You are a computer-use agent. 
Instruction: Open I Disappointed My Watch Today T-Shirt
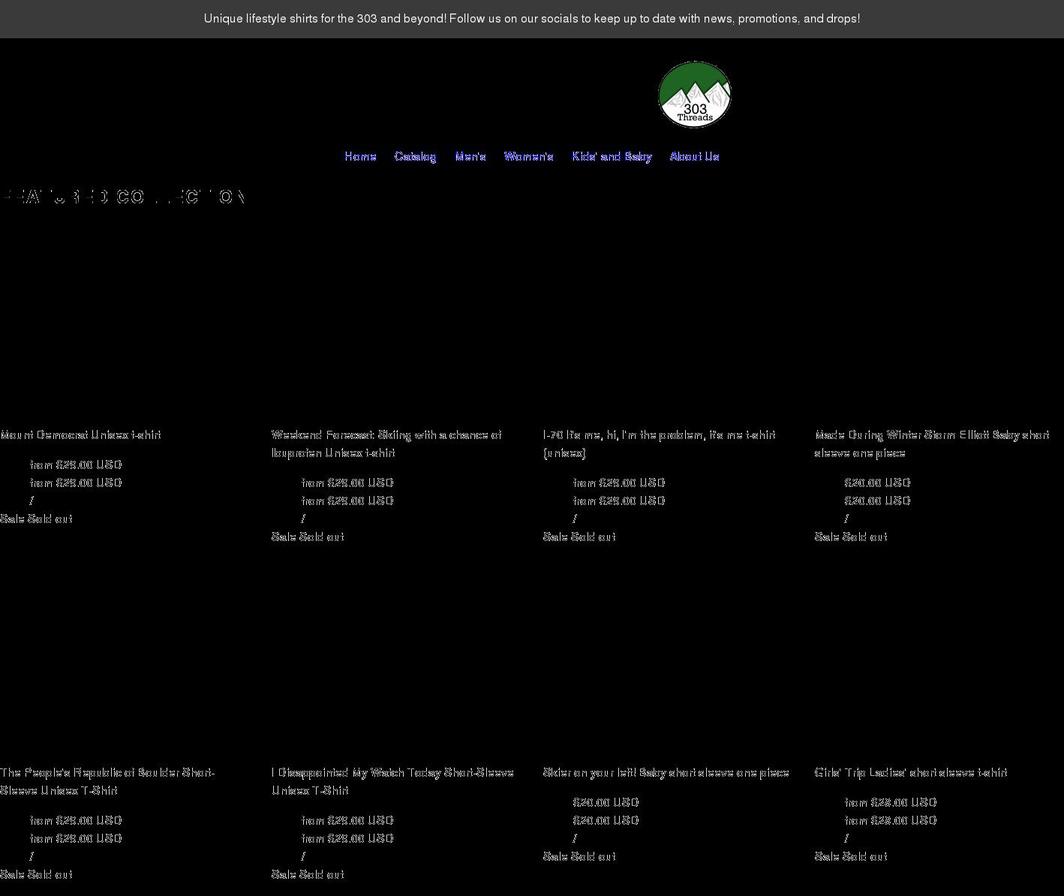point(393,781)
